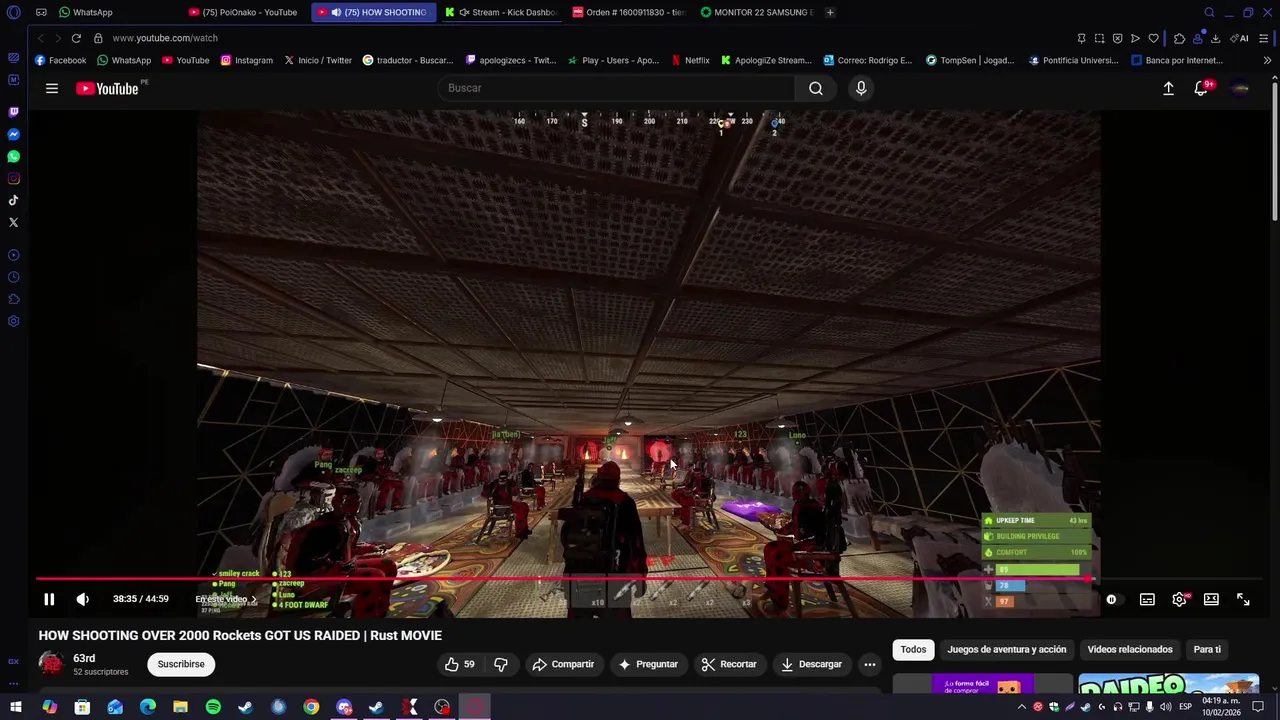Screen dimensions: 1280x720
Task: Open YouTube hamburger guide menu
Action: click(52, 88)
